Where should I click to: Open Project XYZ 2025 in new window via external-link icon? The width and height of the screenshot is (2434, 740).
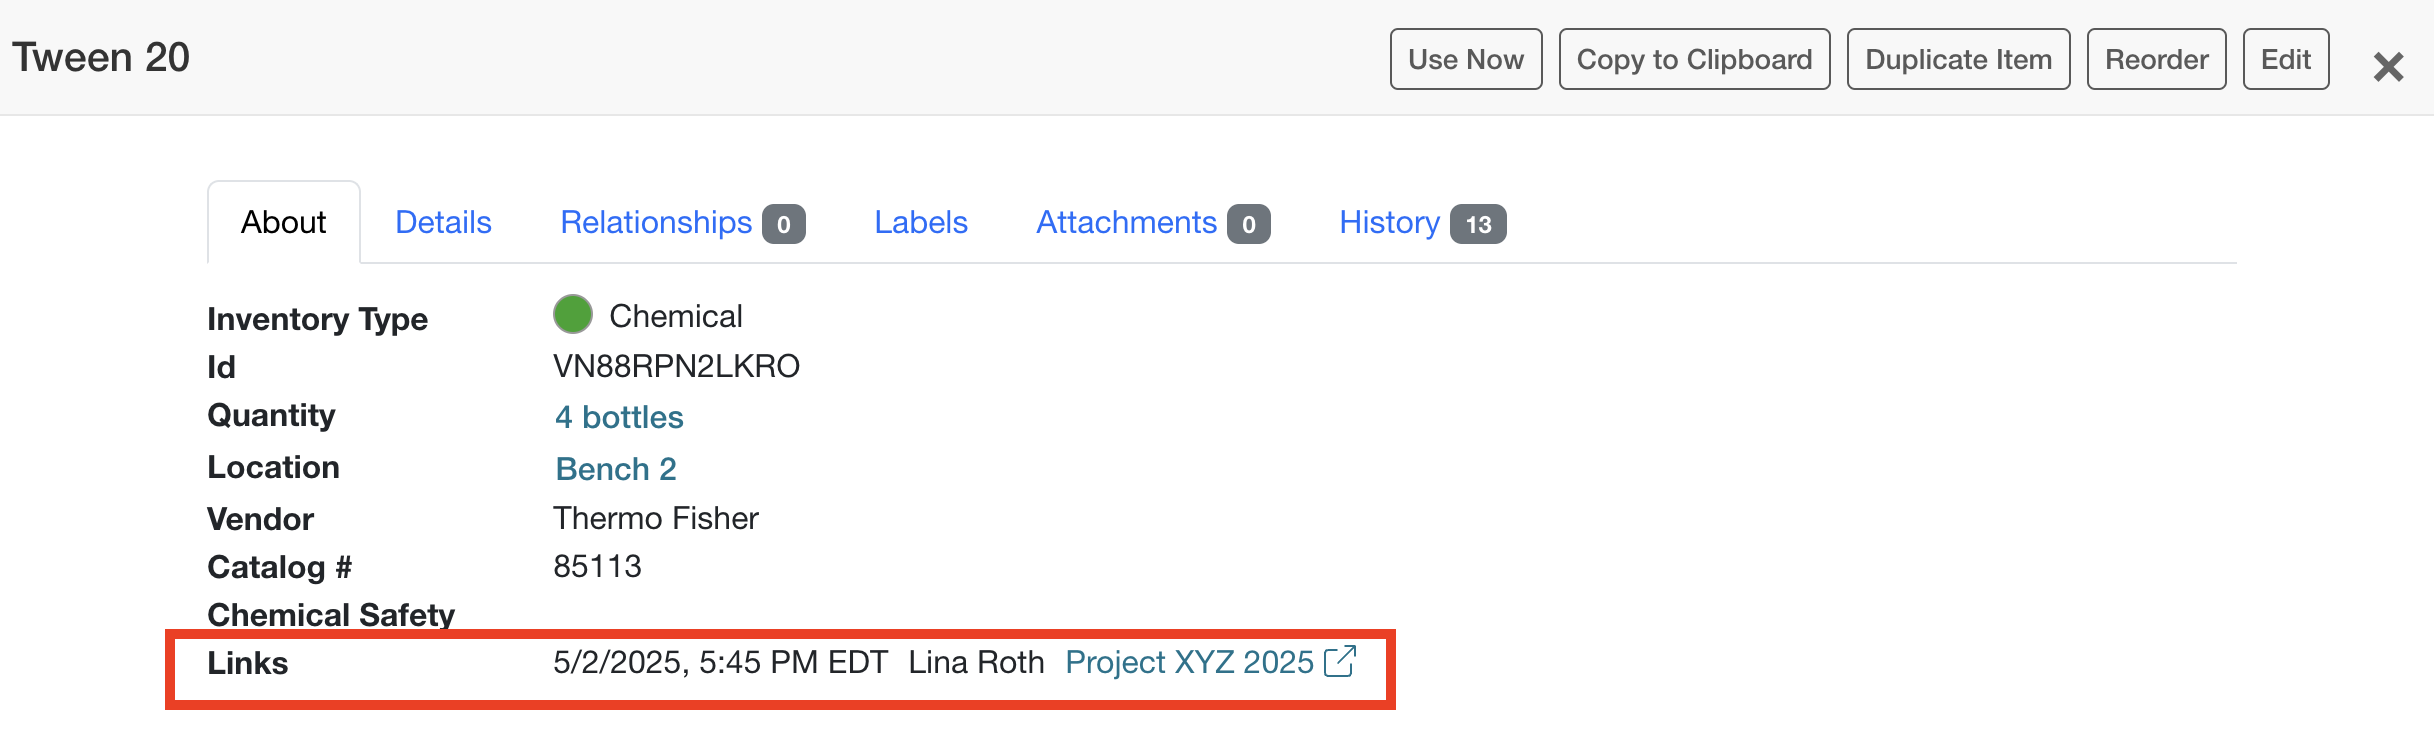pos(1342,662)
